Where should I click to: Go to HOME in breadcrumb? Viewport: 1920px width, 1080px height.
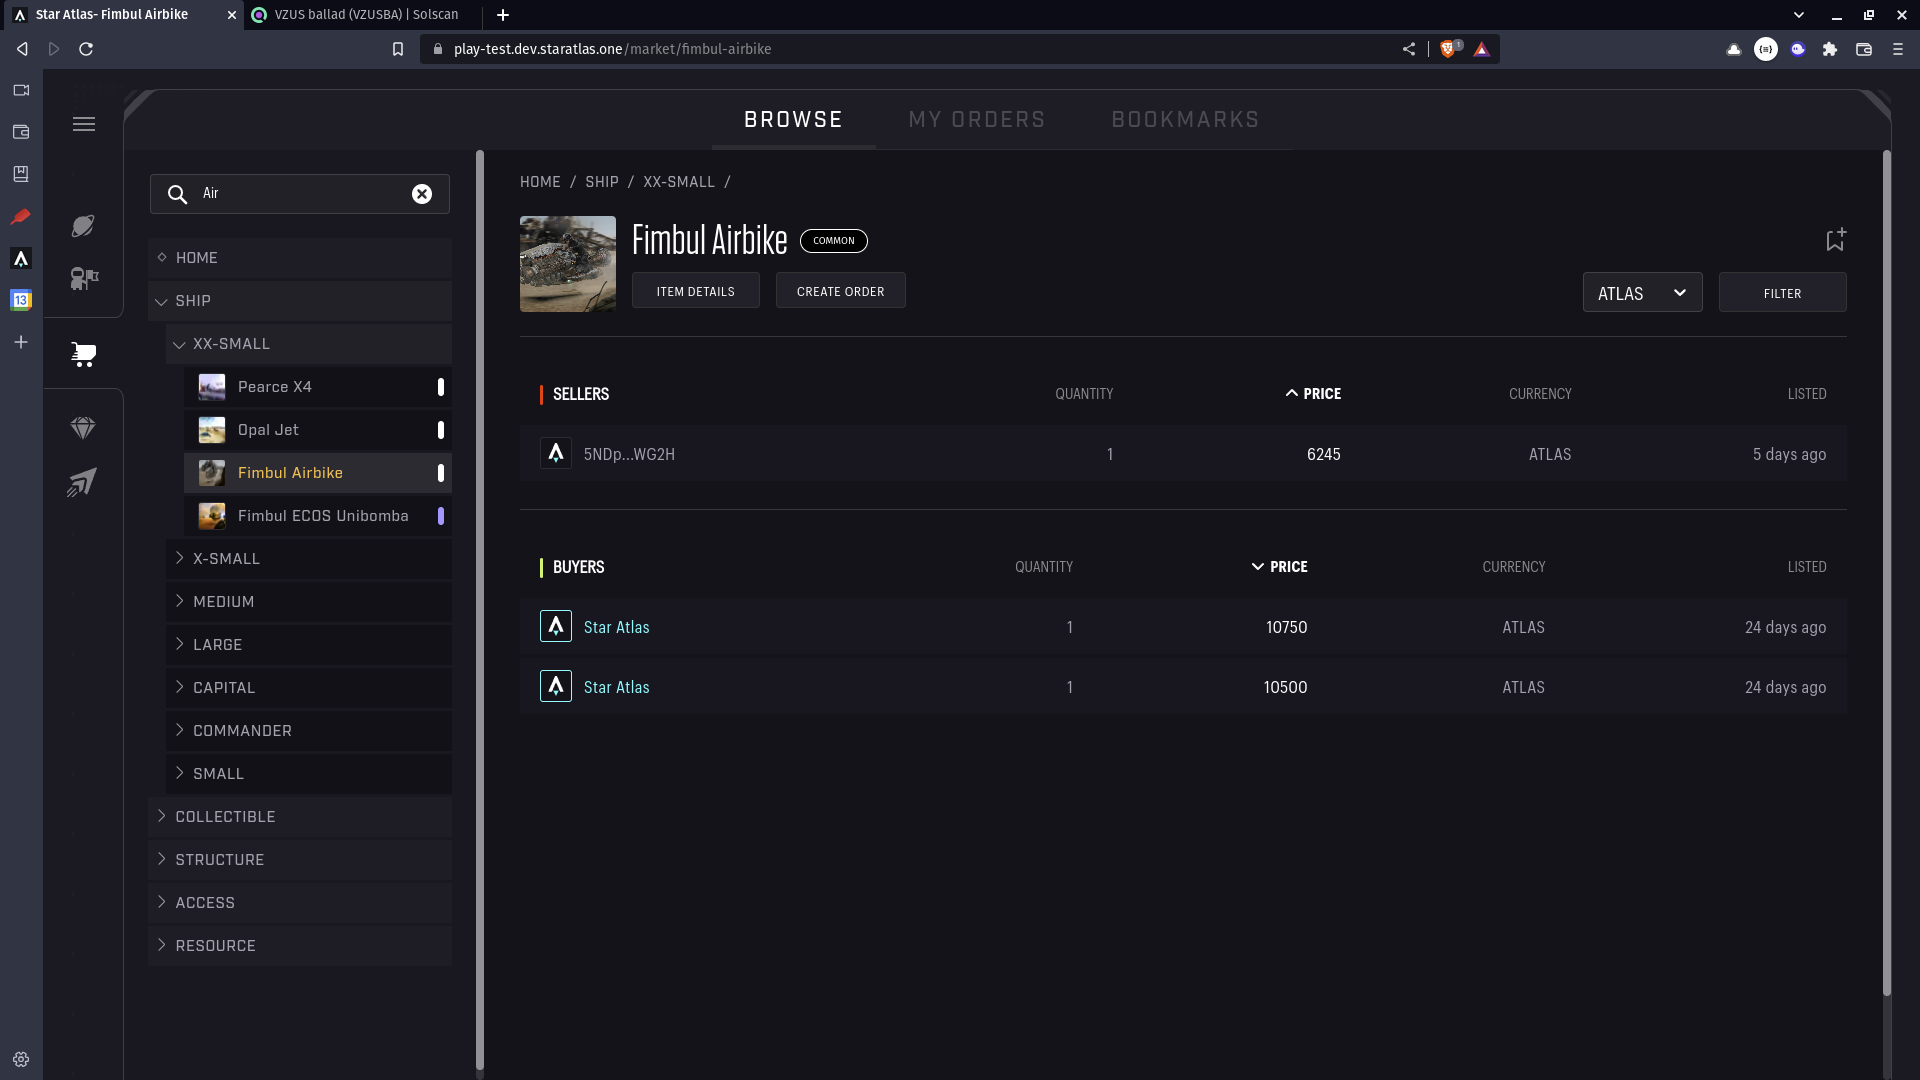540,182
